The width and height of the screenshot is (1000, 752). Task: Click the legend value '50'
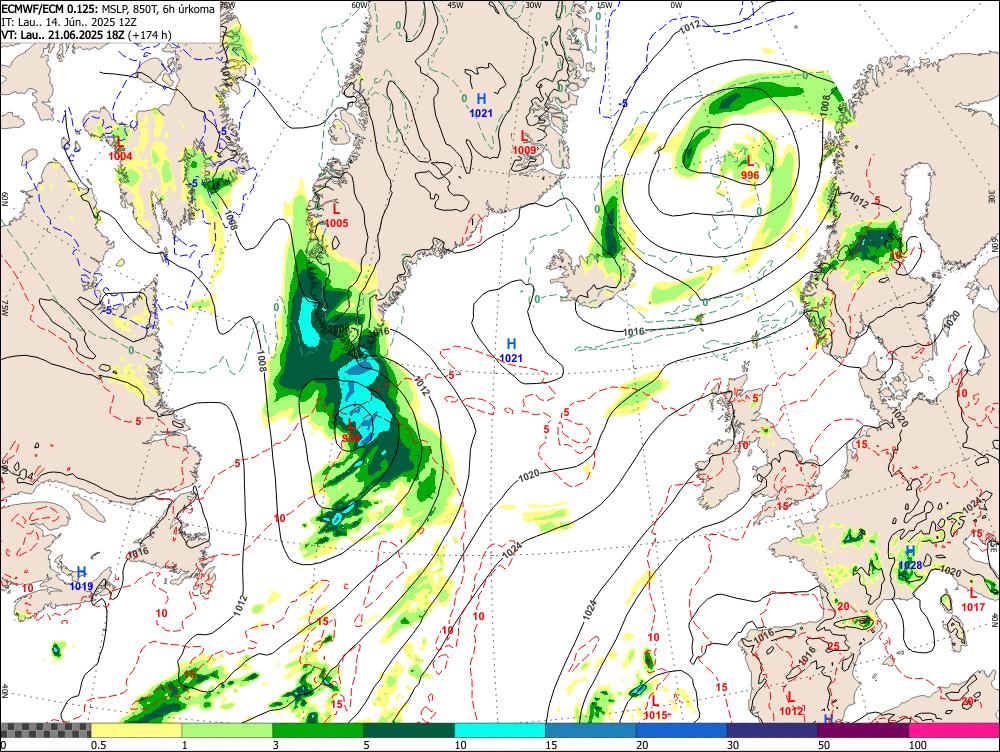pos(824,745)
